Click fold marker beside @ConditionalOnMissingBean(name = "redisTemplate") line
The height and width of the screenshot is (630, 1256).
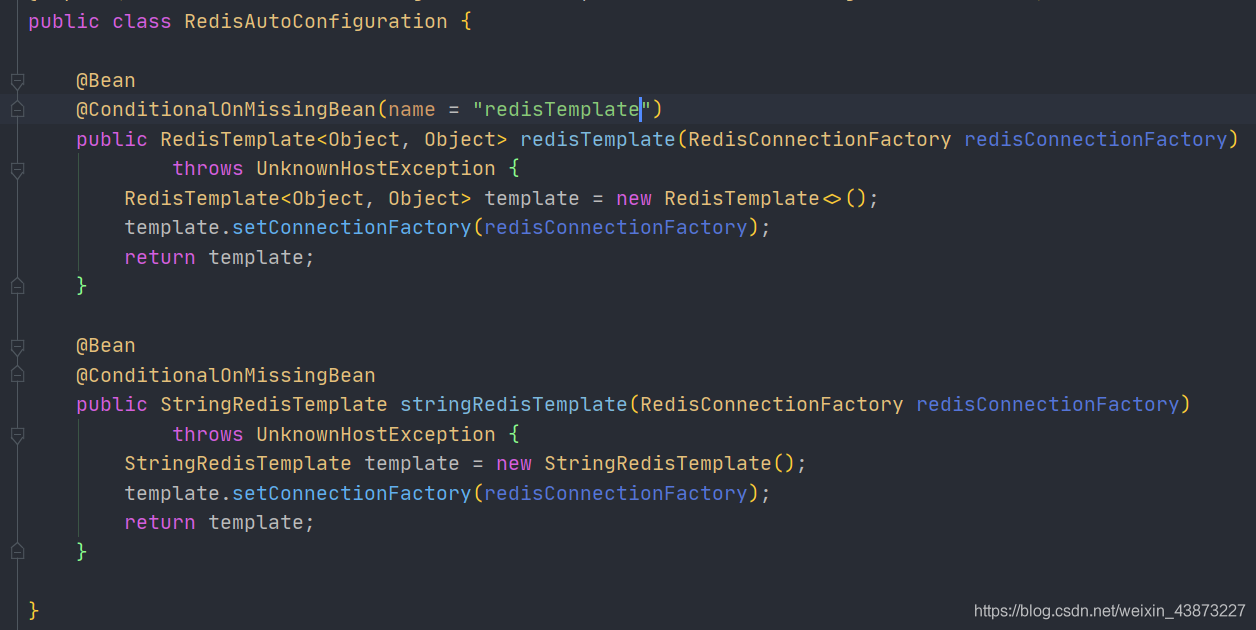tap(17, 110)
